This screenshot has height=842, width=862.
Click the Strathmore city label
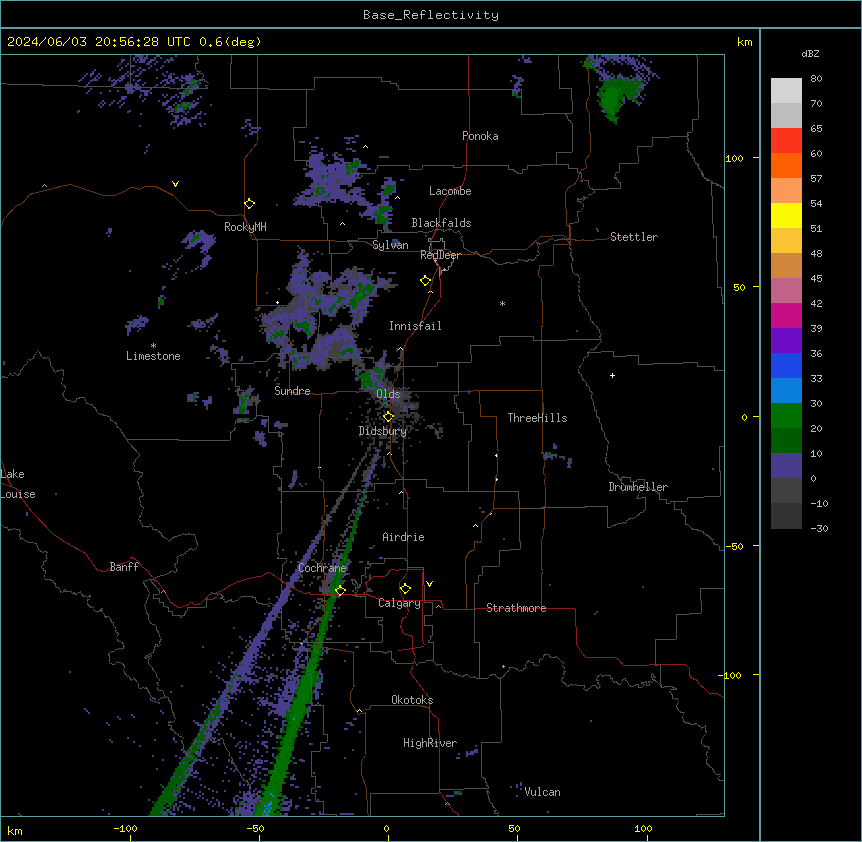[x=516, y=608]
